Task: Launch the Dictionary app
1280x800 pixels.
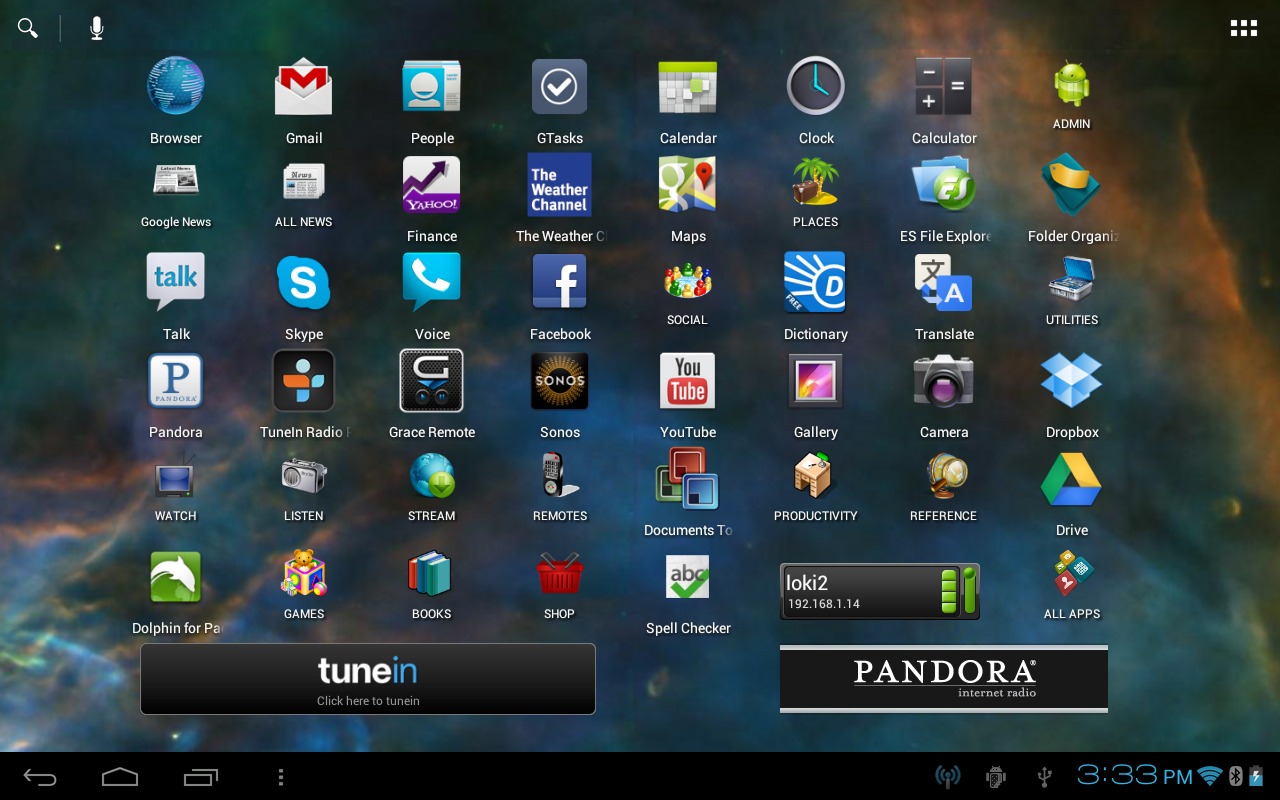Action: pyautogui.click(x=816, y=282)
